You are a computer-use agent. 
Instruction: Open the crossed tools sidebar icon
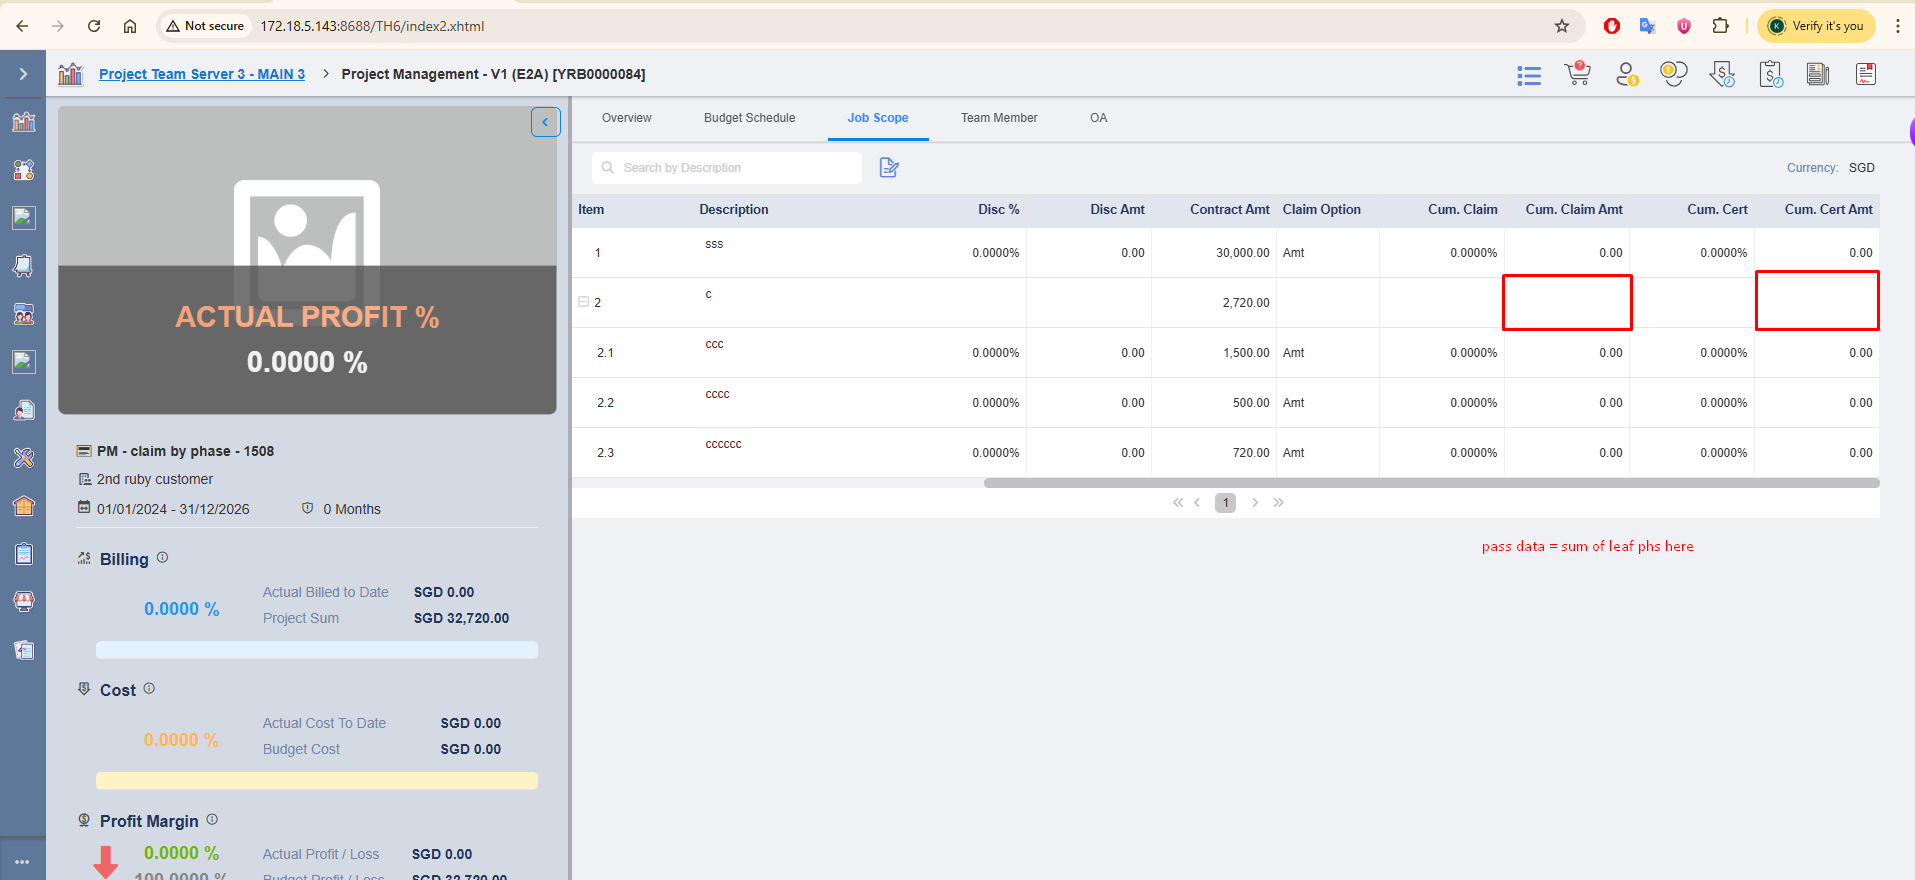(x=24, y=458)
